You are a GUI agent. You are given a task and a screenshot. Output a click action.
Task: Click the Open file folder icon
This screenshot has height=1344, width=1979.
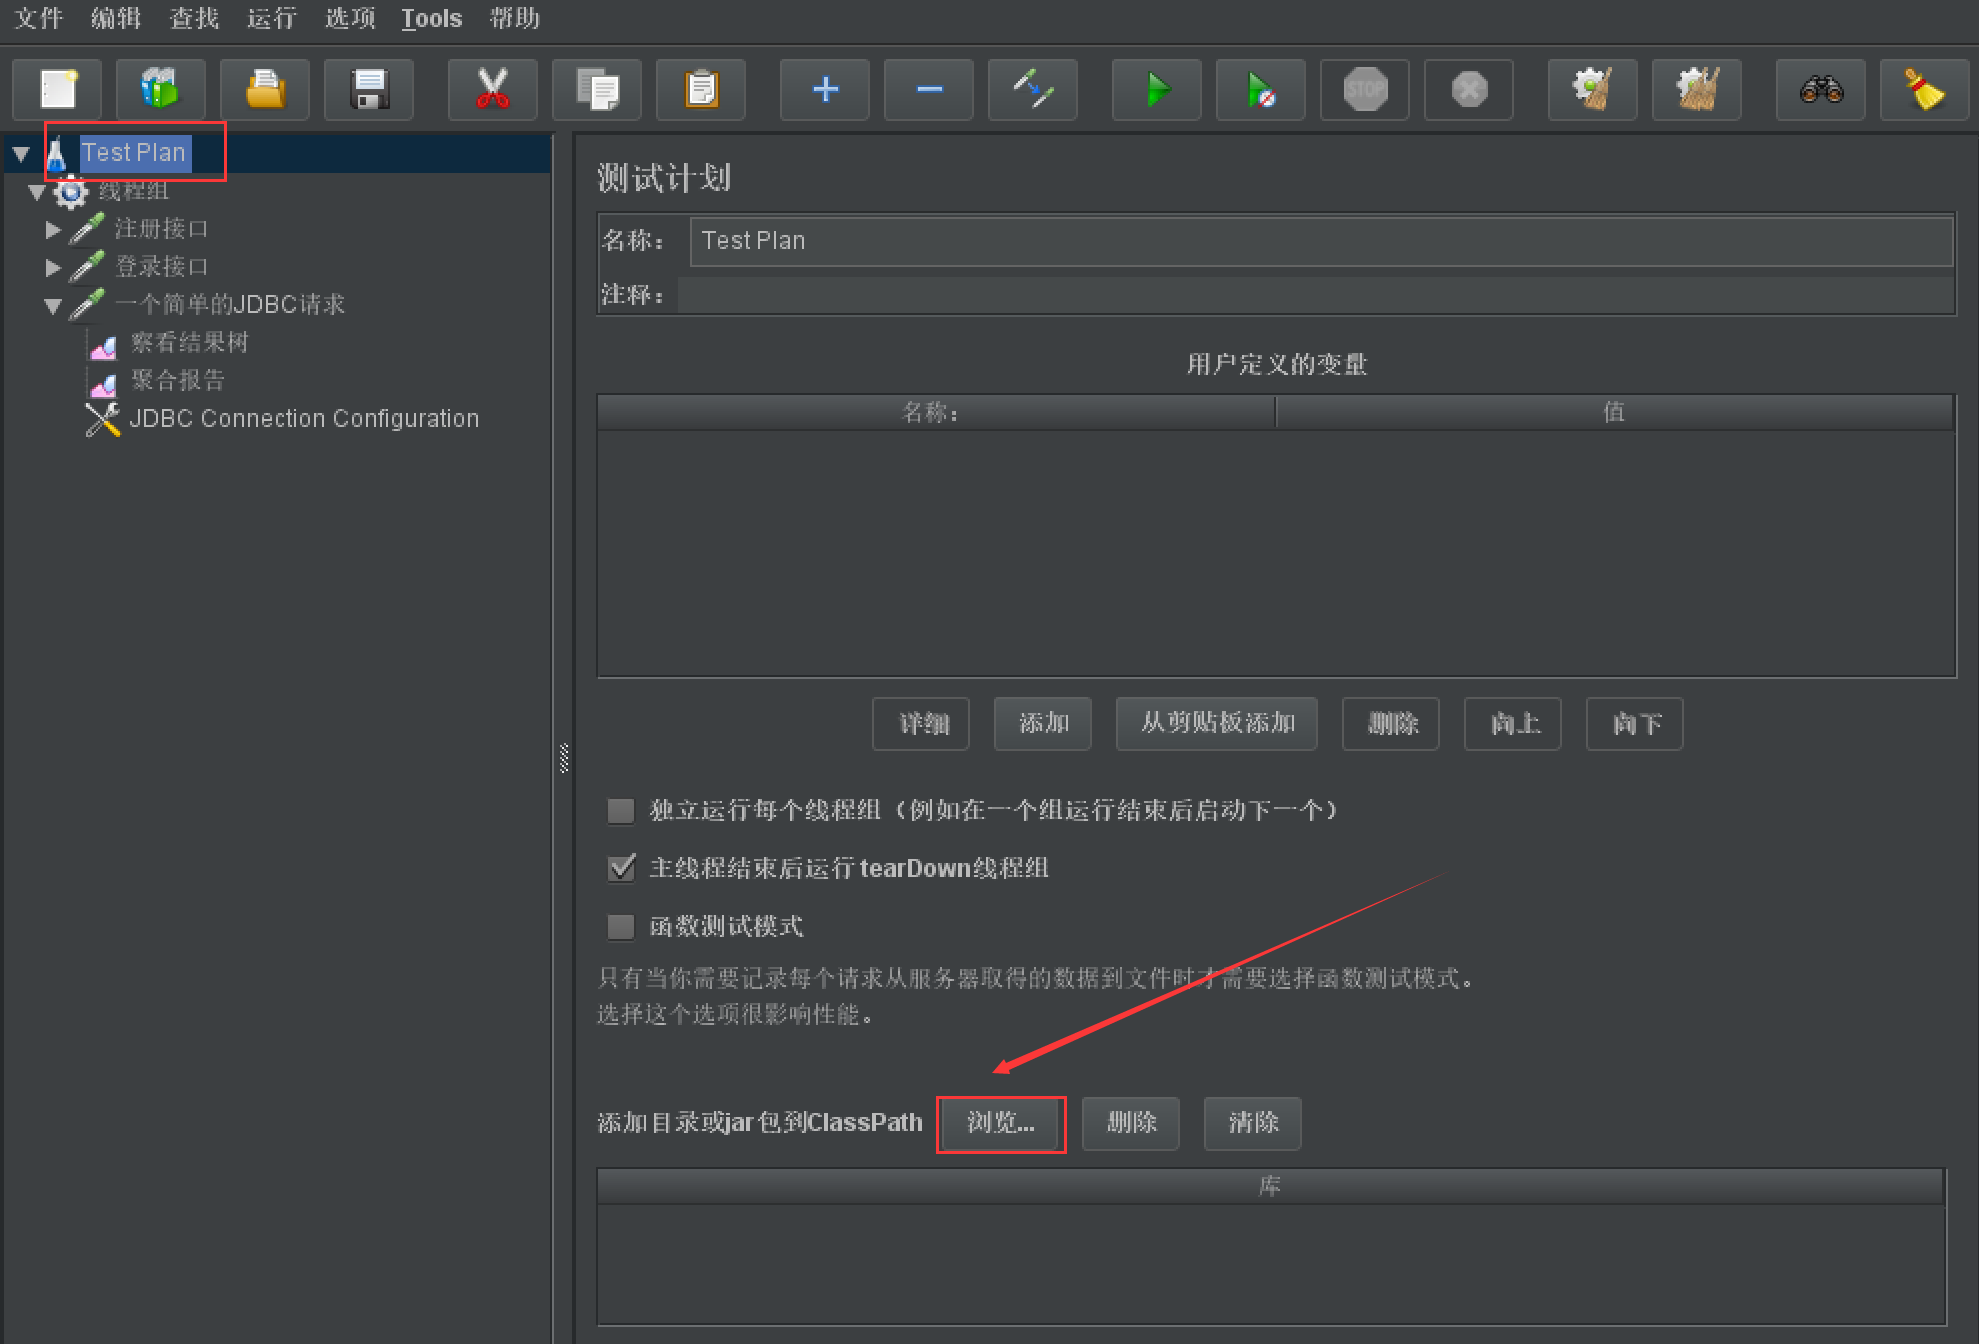coord(264,90)
